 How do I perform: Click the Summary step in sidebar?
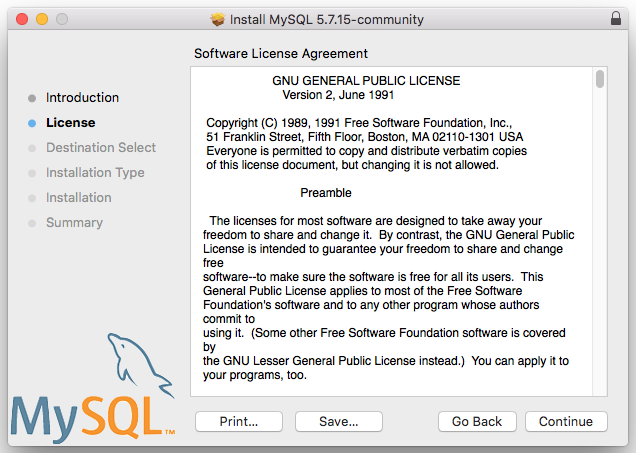tap(74, 223)
